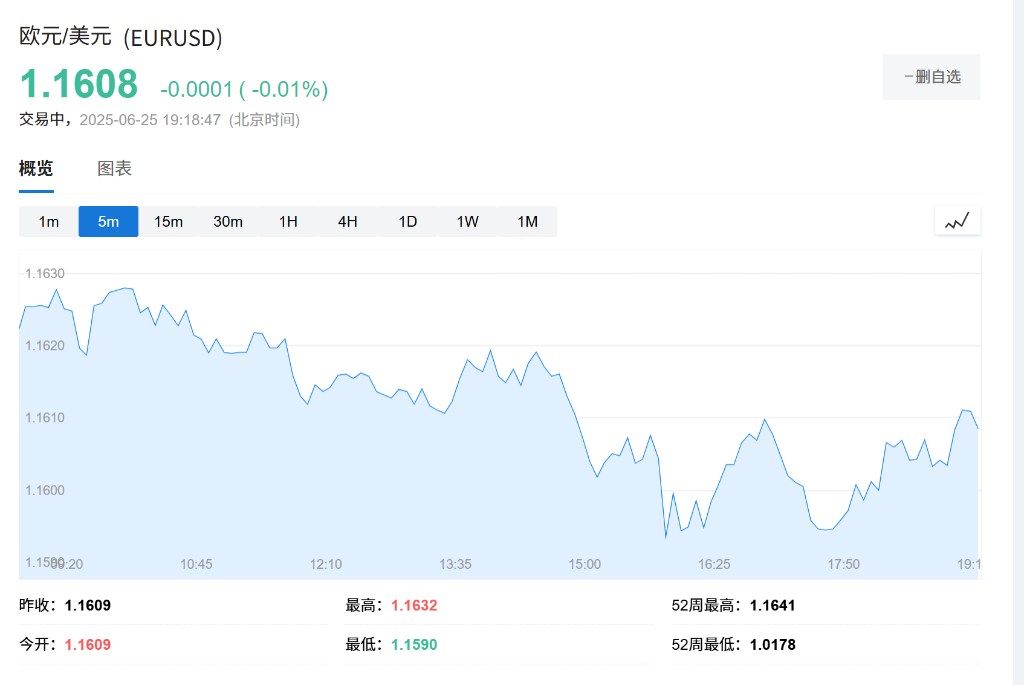The height and width of the screenshot is (685, 1024).
Task: Switch to the 概览 tab
Action: tap(36, 167)
